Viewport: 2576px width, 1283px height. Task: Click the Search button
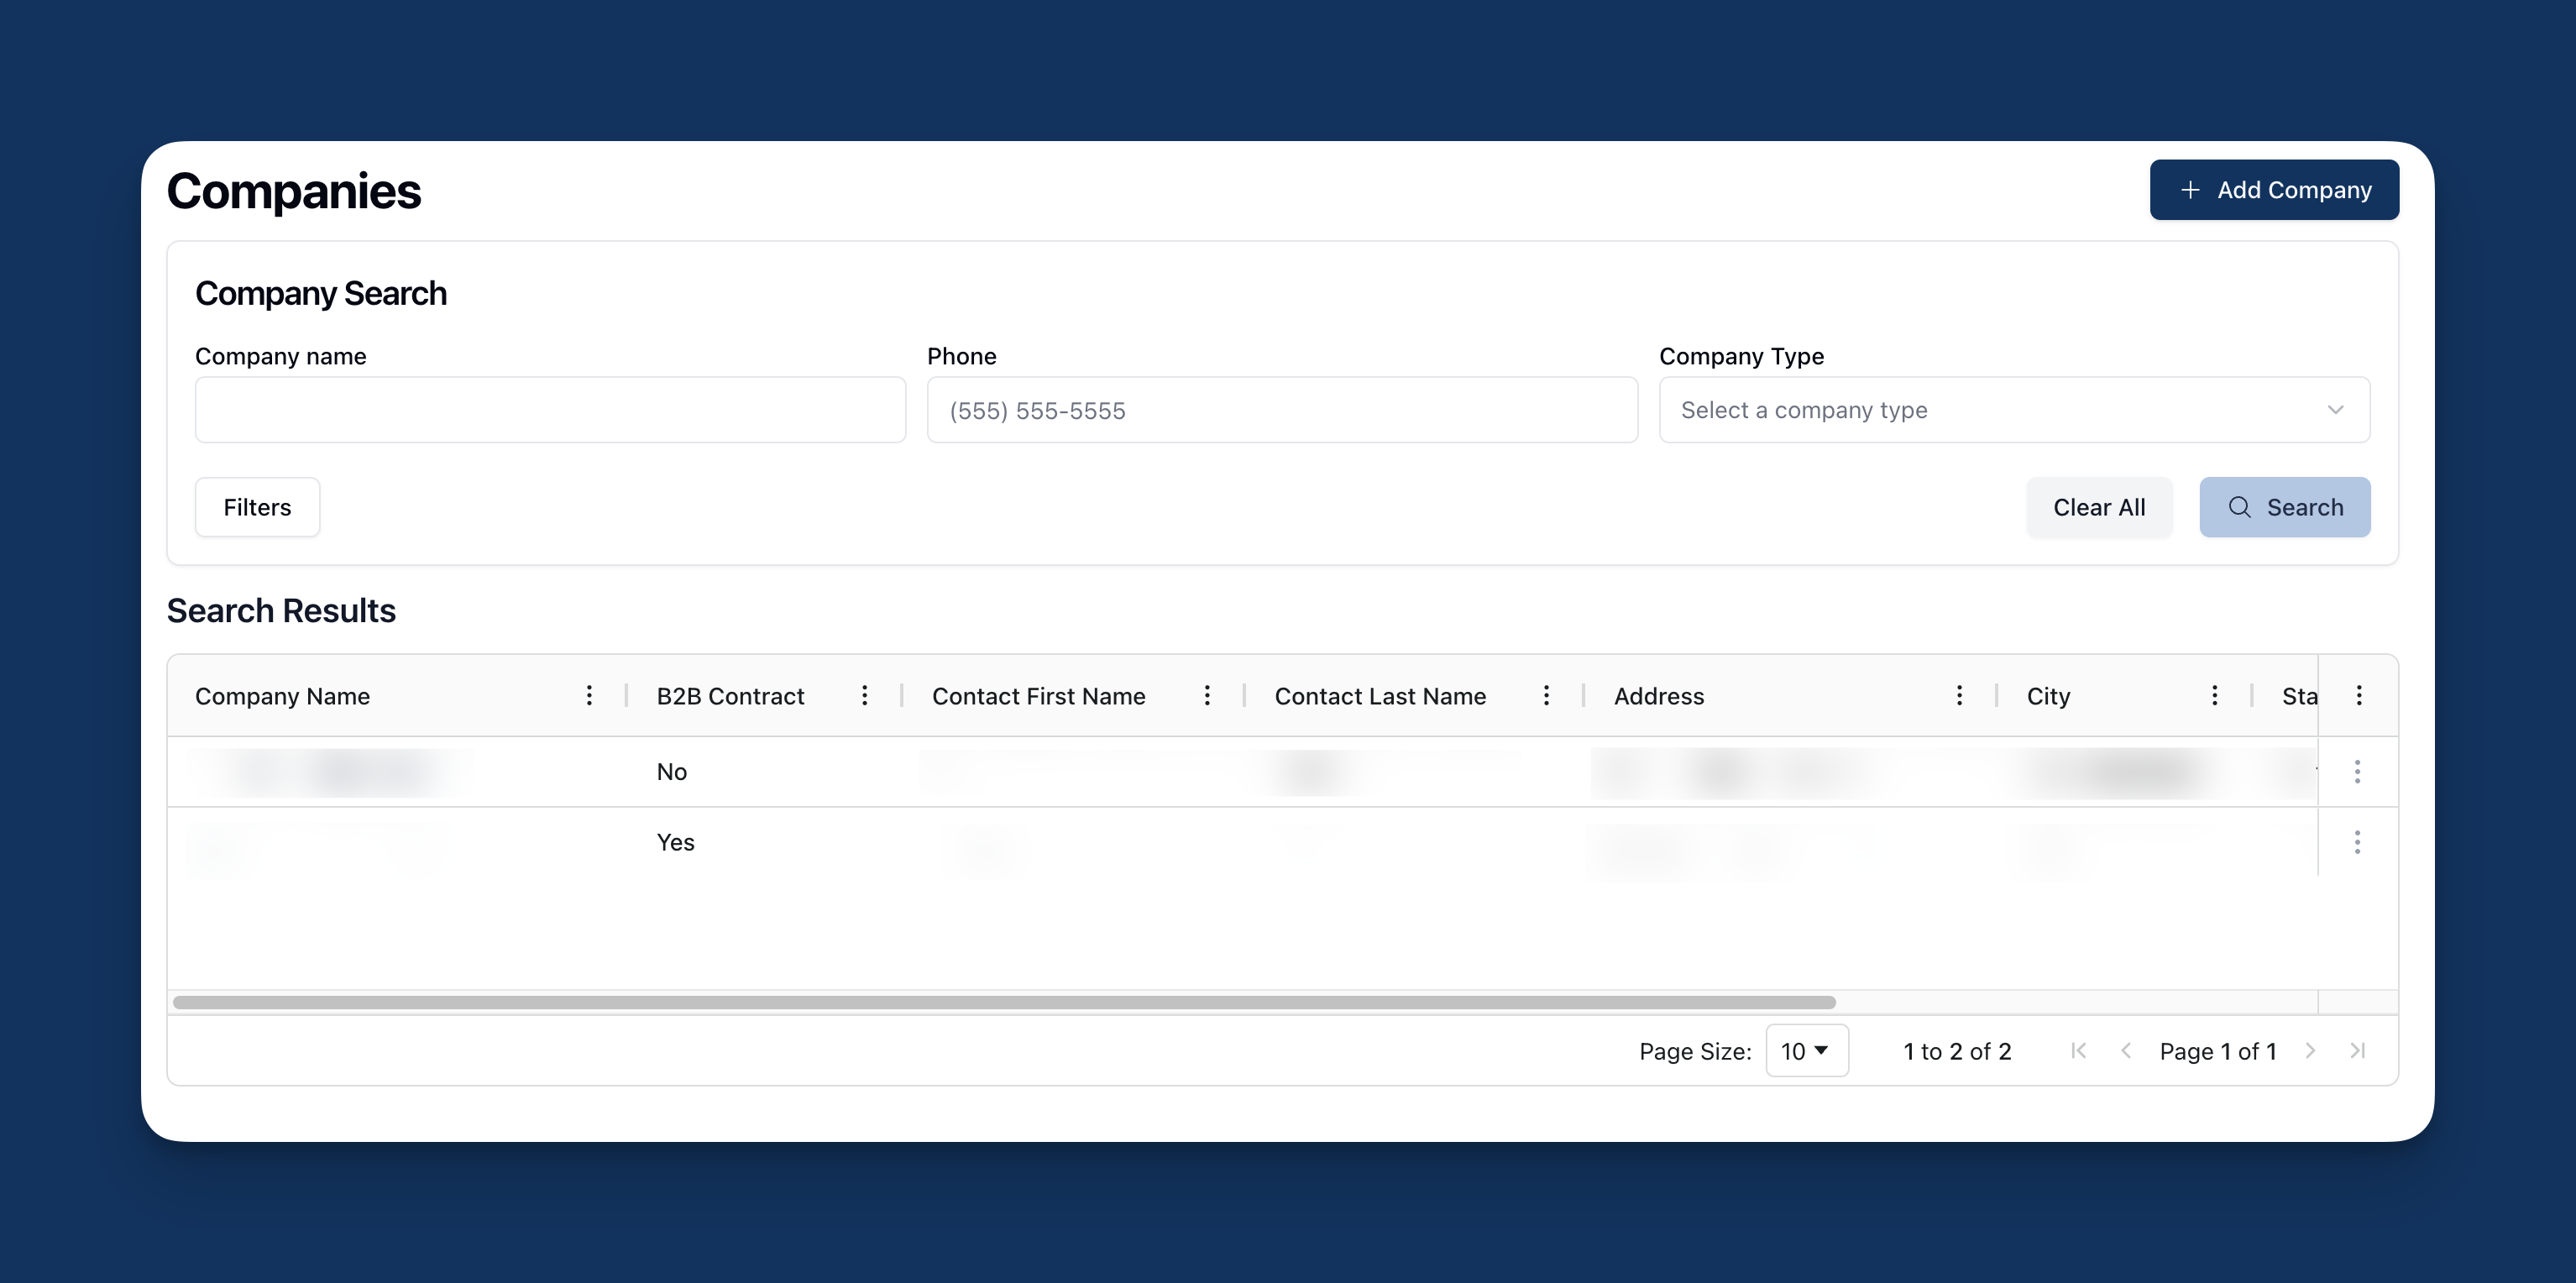pos(2284,507)
